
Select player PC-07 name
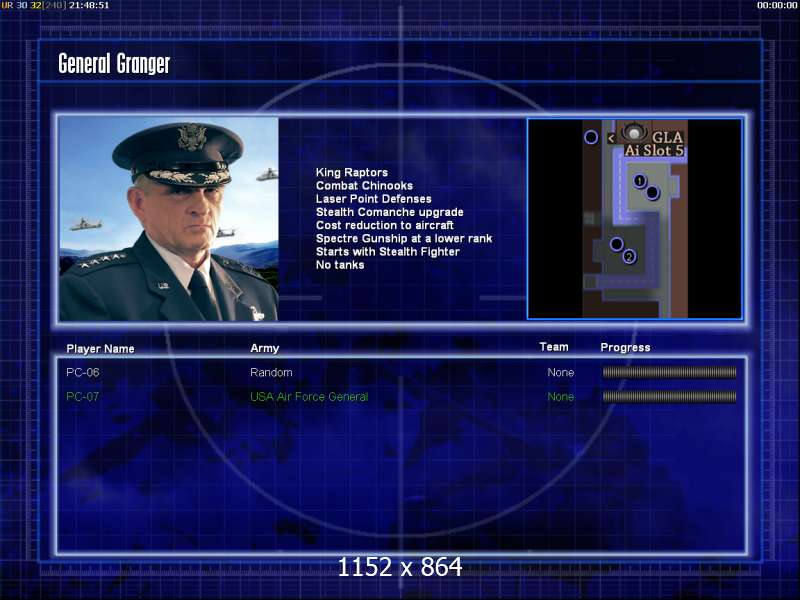point(83,396)
